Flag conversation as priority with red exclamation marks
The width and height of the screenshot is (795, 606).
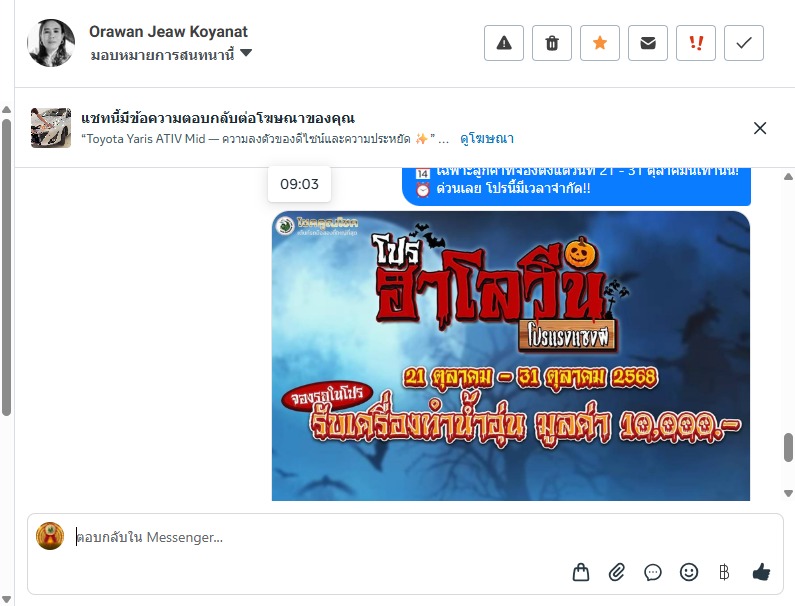pyautogui.click(x=696, y=43)
